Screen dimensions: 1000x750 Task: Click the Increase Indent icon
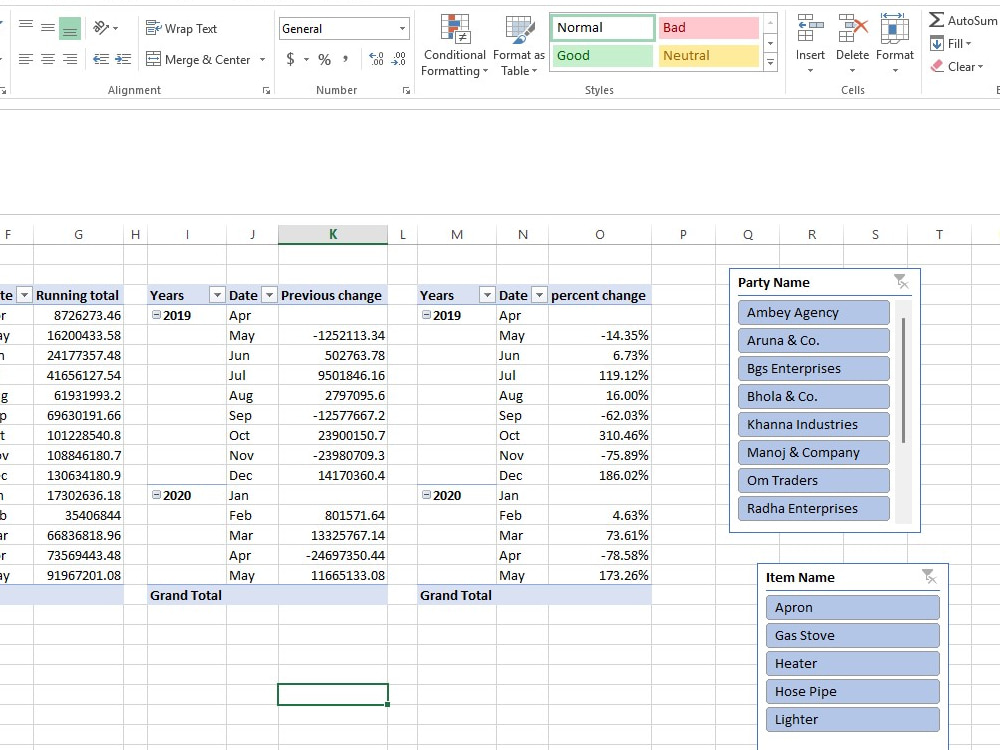(x=122, y=59)
